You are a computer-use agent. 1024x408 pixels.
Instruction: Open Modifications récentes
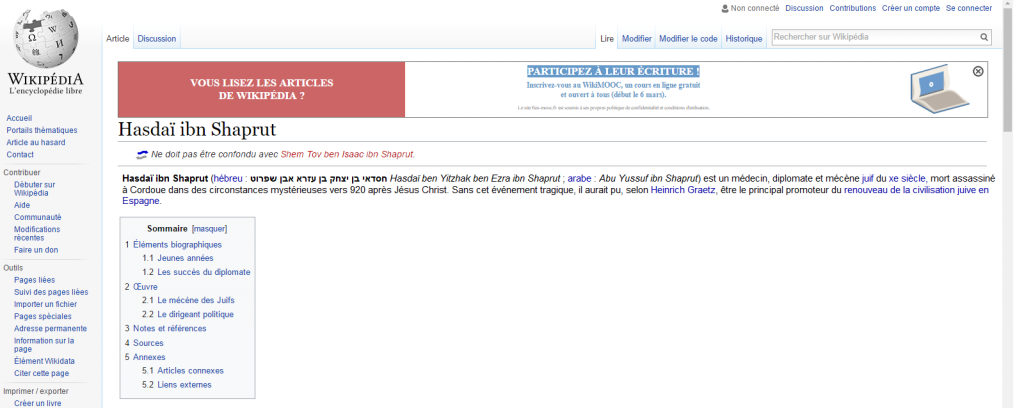pyautogui.click(x=37, y=234)
